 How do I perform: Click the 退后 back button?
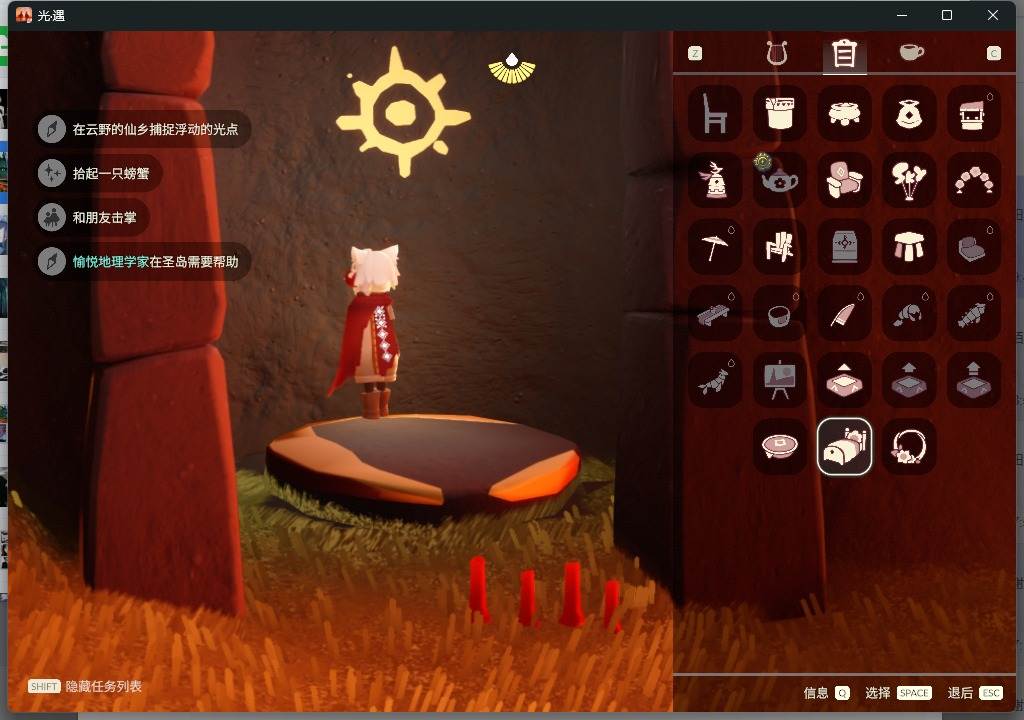(x=974, y=693)
